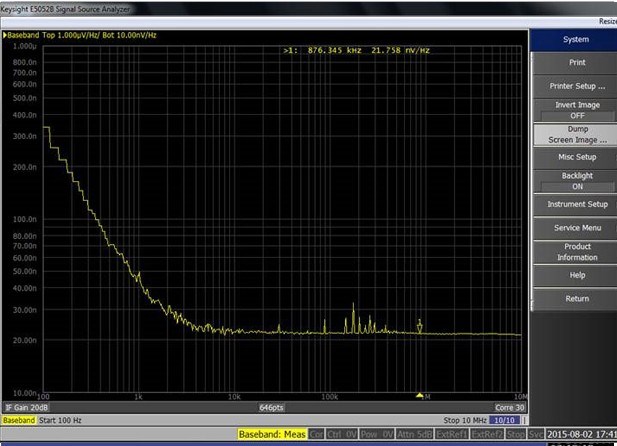This screenshot has width=617, height=446.
Task: Click Resize label at top right
Action: 608,21
